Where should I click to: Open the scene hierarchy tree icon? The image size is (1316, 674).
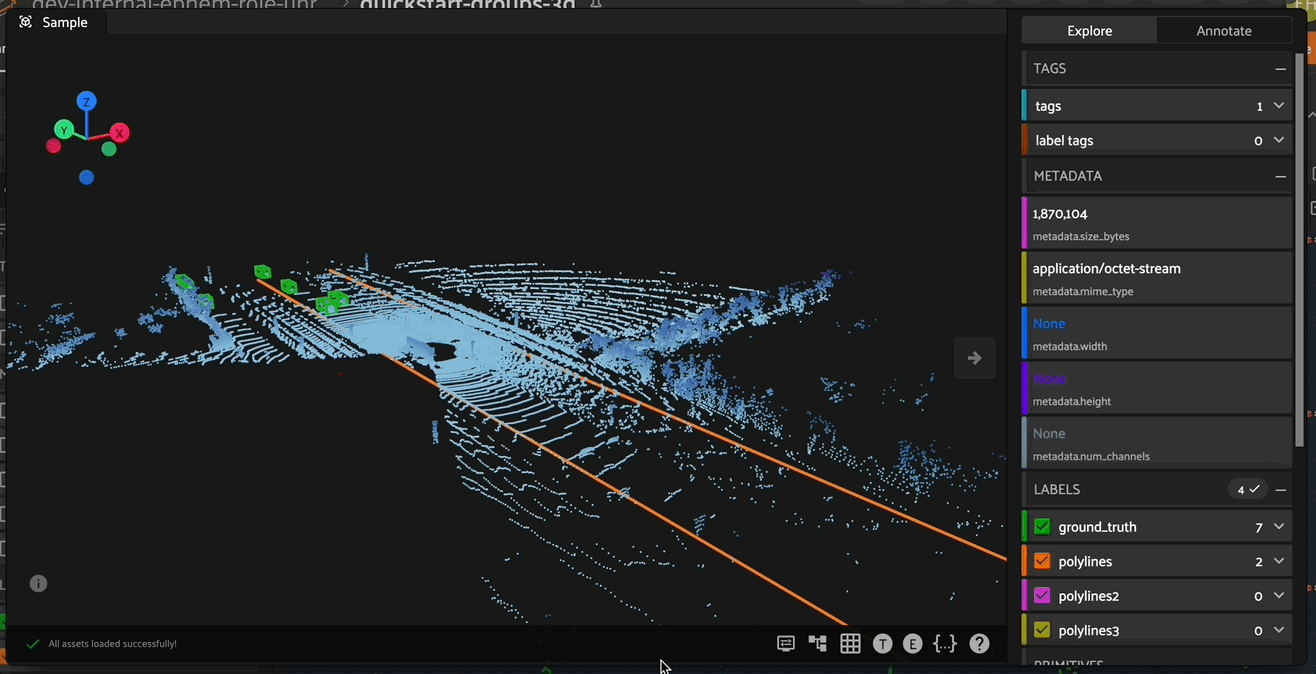[x=818, y=643]
